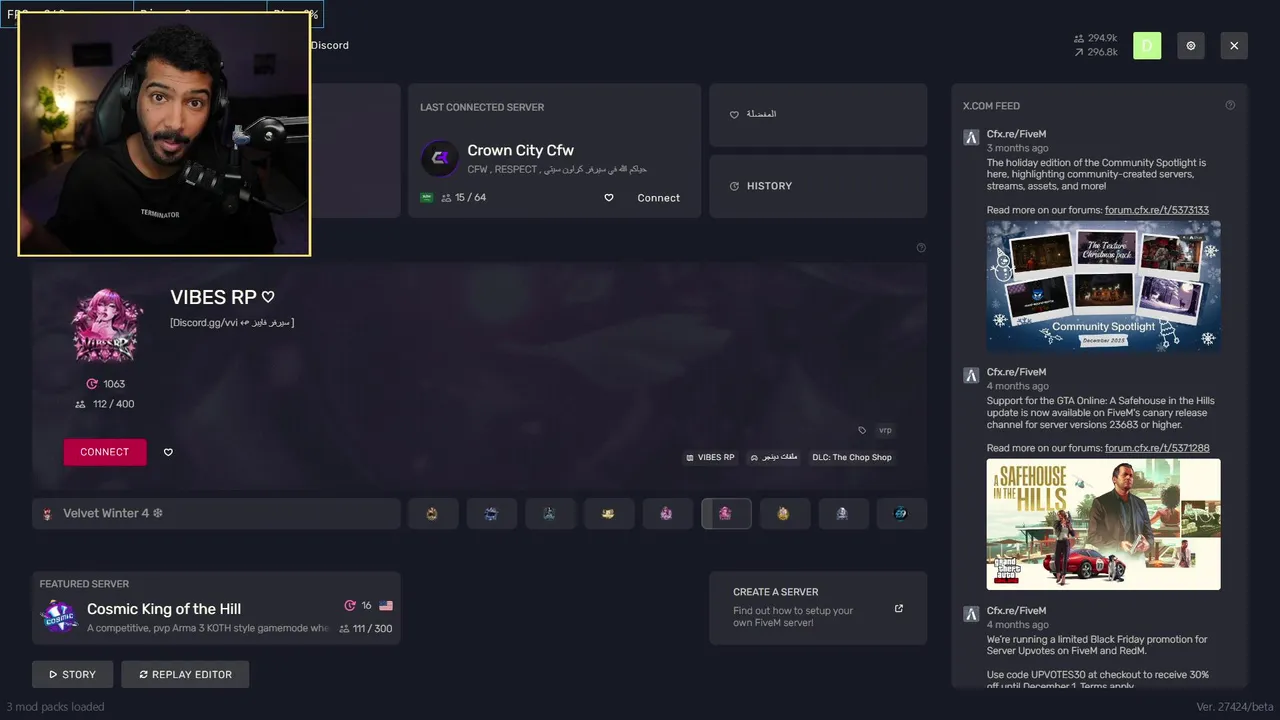Click the US flag on the featured server card
1280x720 pixels.
tap(386, 605)
